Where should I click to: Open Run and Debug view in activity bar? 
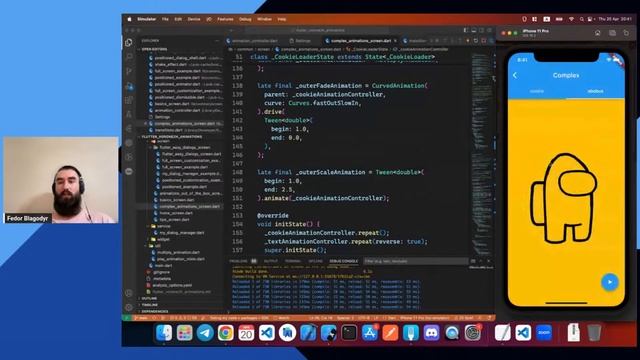(129, 86)
